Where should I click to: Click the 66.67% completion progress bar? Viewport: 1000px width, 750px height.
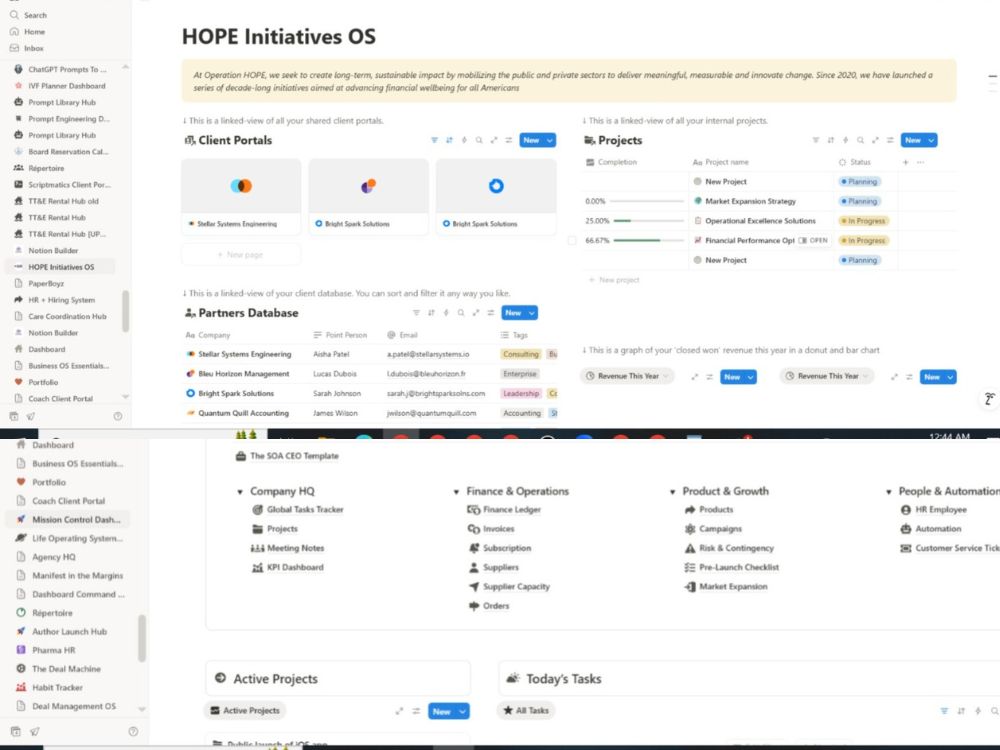[x=648, y=240]
